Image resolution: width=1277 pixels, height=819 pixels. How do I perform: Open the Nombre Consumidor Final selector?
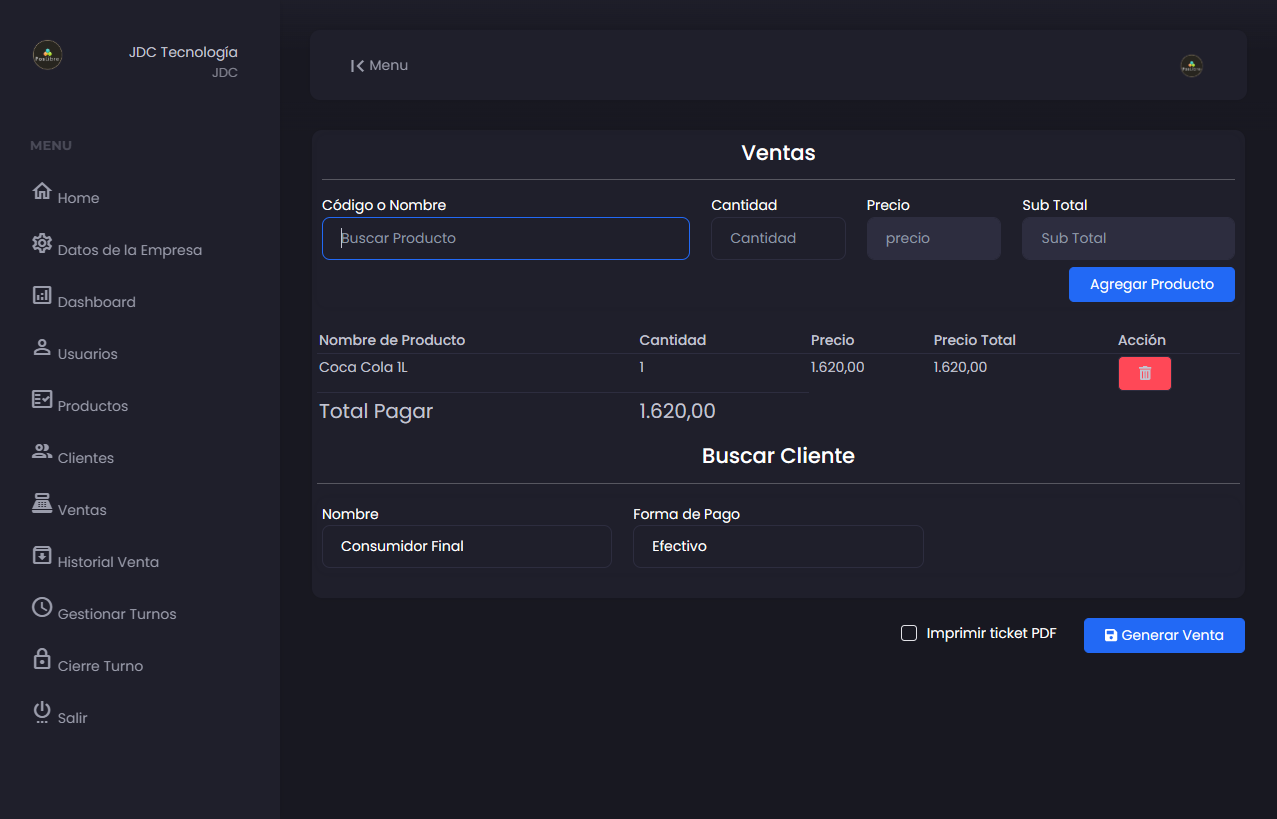tap(466, 546)
